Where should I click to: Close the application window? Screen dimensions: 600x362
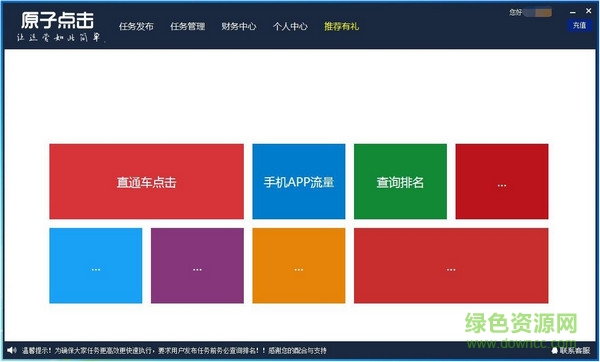[589, 11]
